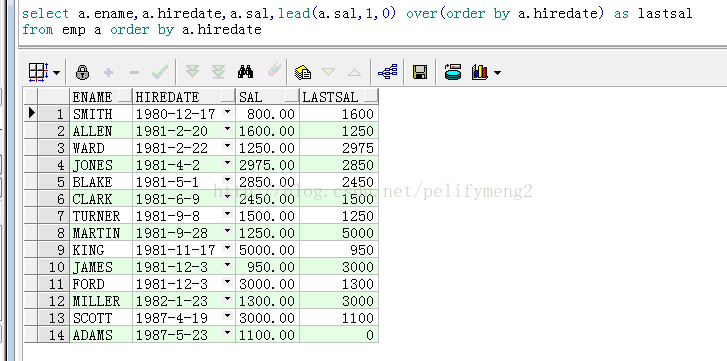This screenshot has width=727, height=361.
Task: Open date dropdown in KING row
Action: 227,248
